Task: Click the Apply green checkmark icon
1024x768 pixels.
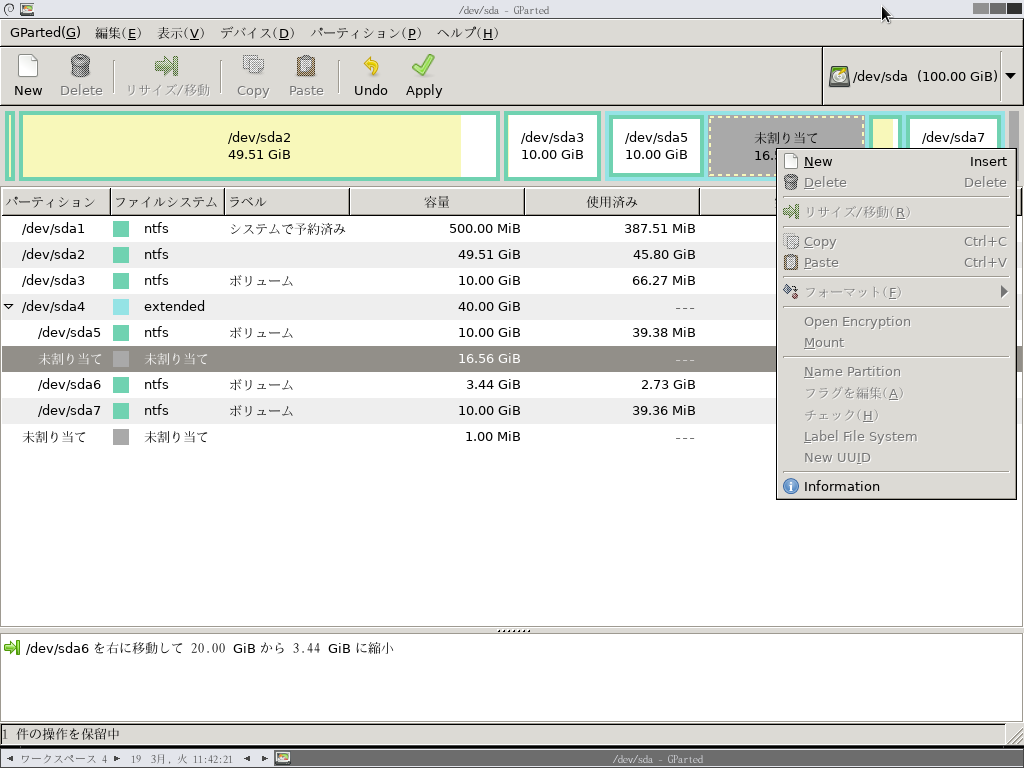Action: coord(424,66)
